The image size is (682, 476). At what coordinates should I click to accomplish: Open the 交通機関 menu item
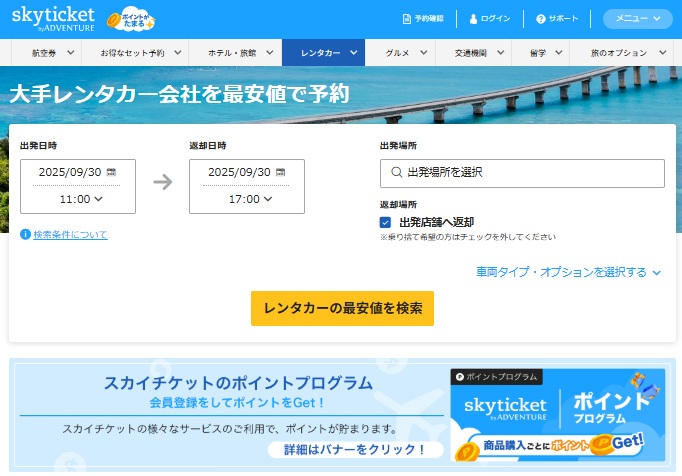click(x=473, y=53)
